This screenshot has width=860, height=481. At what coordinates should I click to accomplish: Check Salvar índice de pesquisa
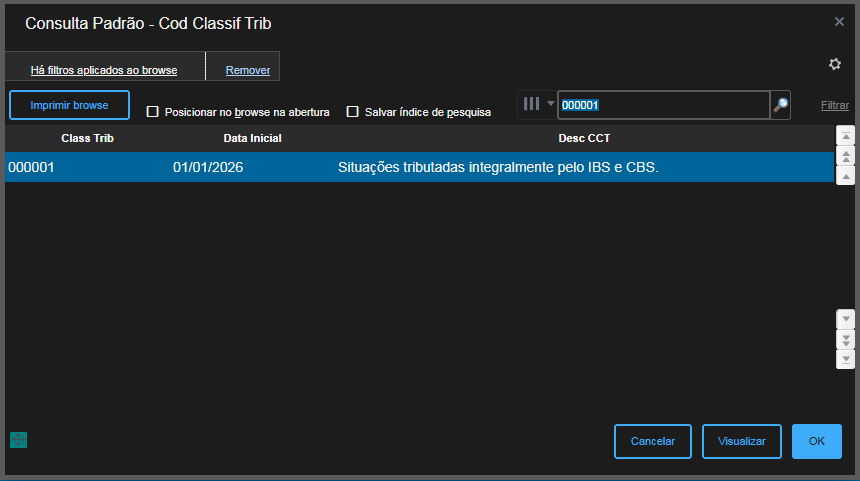(353, 112)
